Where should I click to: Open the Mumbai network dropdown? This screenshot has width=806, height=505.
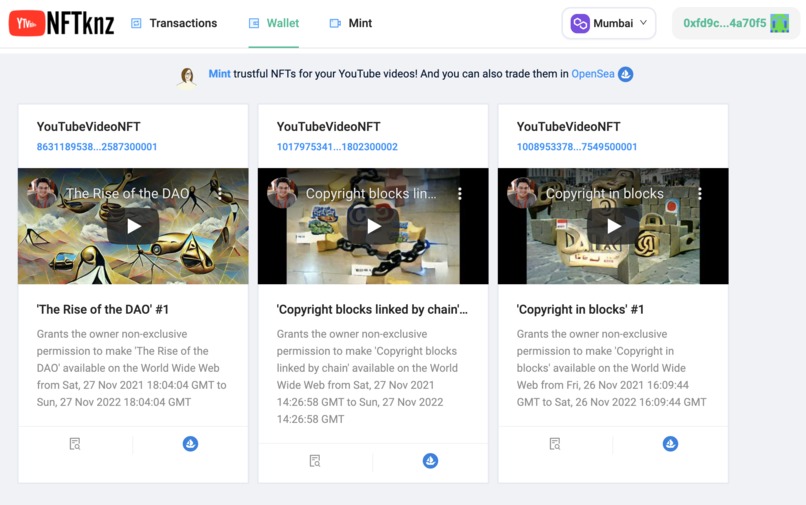pyautogui.click(x=609, y=23)
